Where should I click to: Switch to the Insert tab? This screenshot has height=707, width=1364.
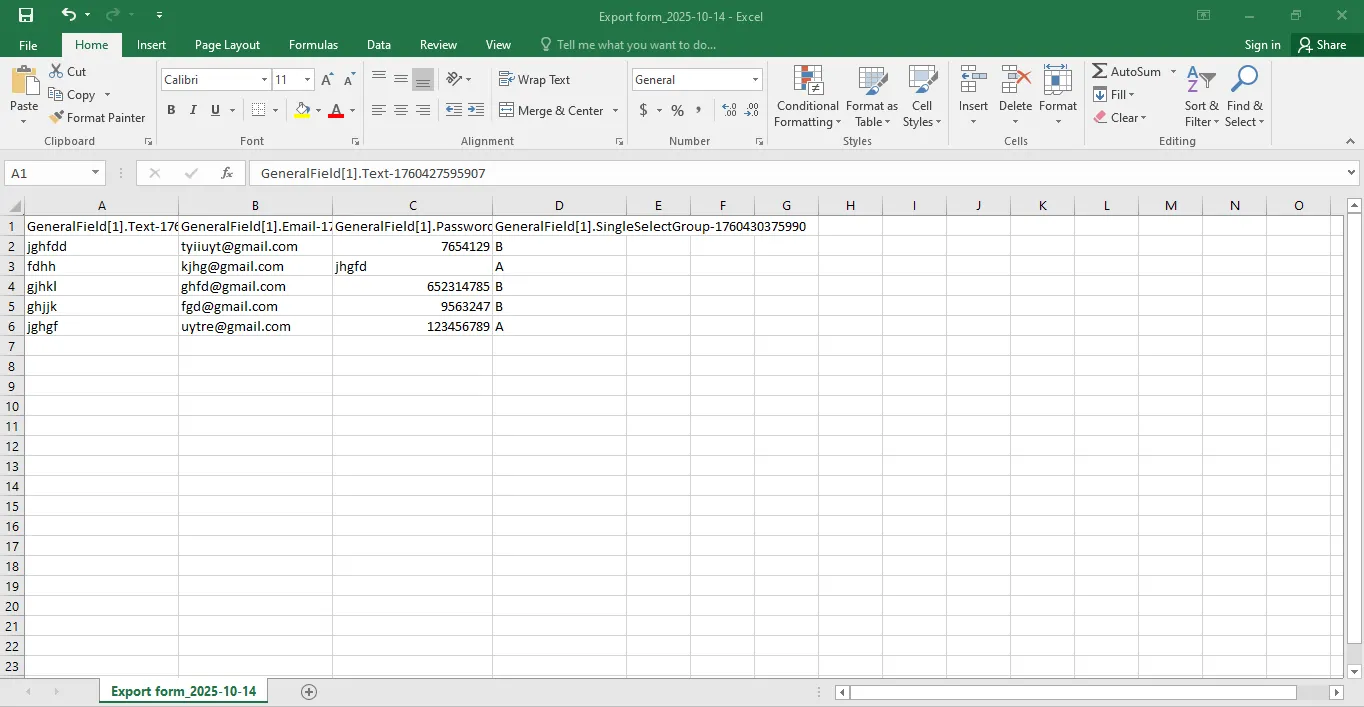tap(152, 45)
